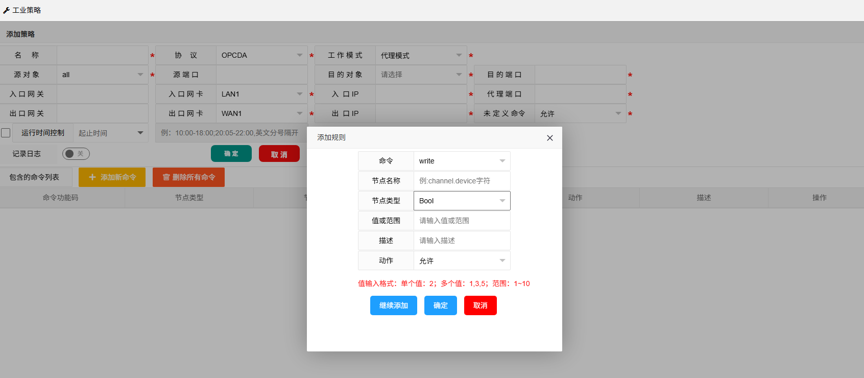Click the 删除所有命令 button
Viewport: 864px width, 378px height.
[188, 177]
